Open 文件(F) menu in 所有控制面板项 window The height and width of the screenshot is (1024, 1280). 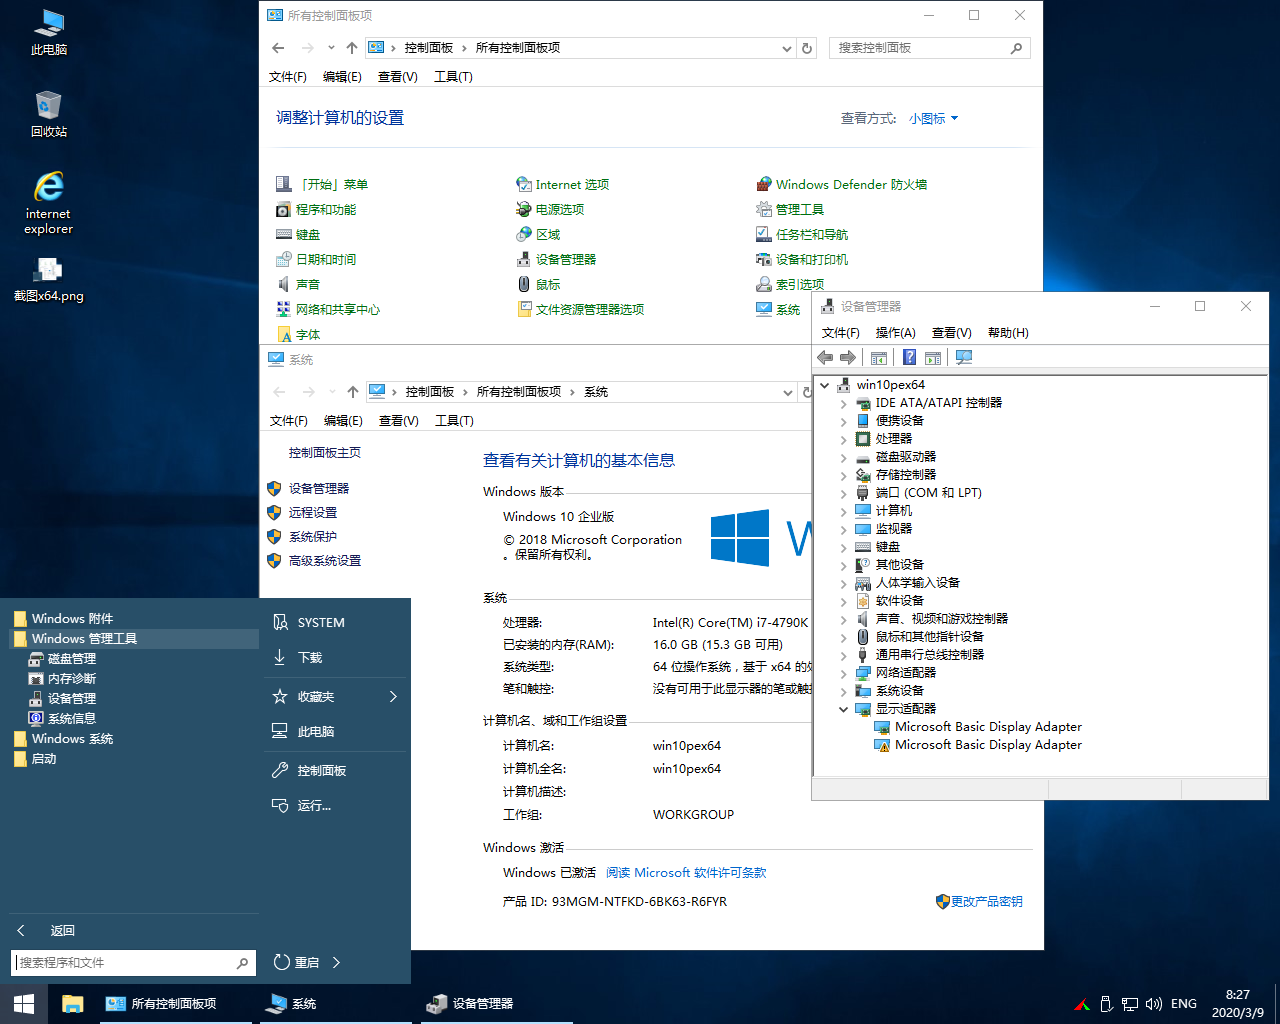pos(288,77)
